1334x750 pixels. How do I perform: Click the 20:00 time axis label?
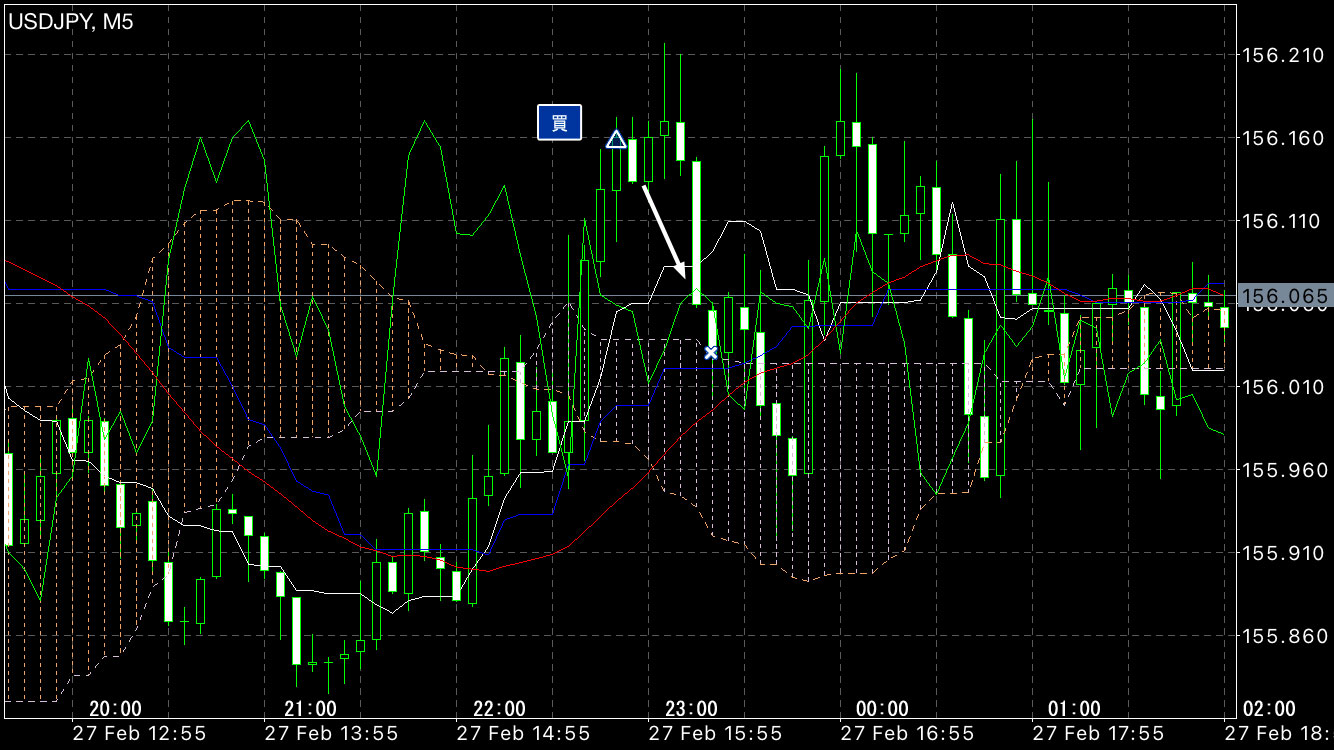[x=115, y=709]
